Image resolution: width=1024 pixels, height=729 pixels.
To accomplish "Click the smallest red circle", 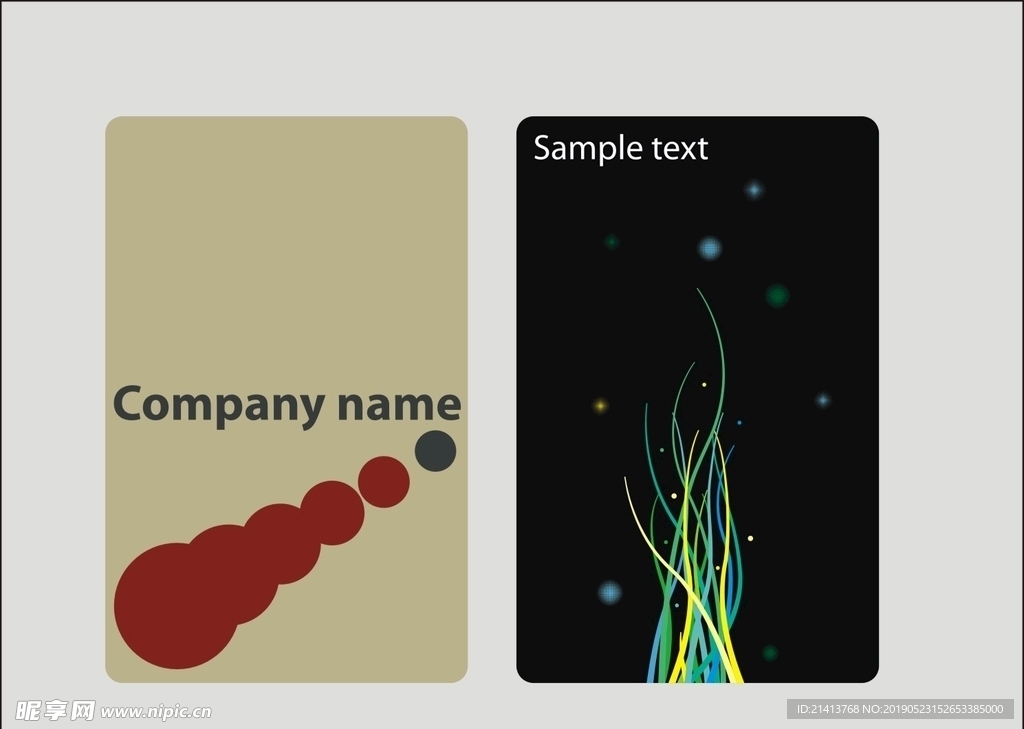I will pyautogui.click(x=384, y=482).
